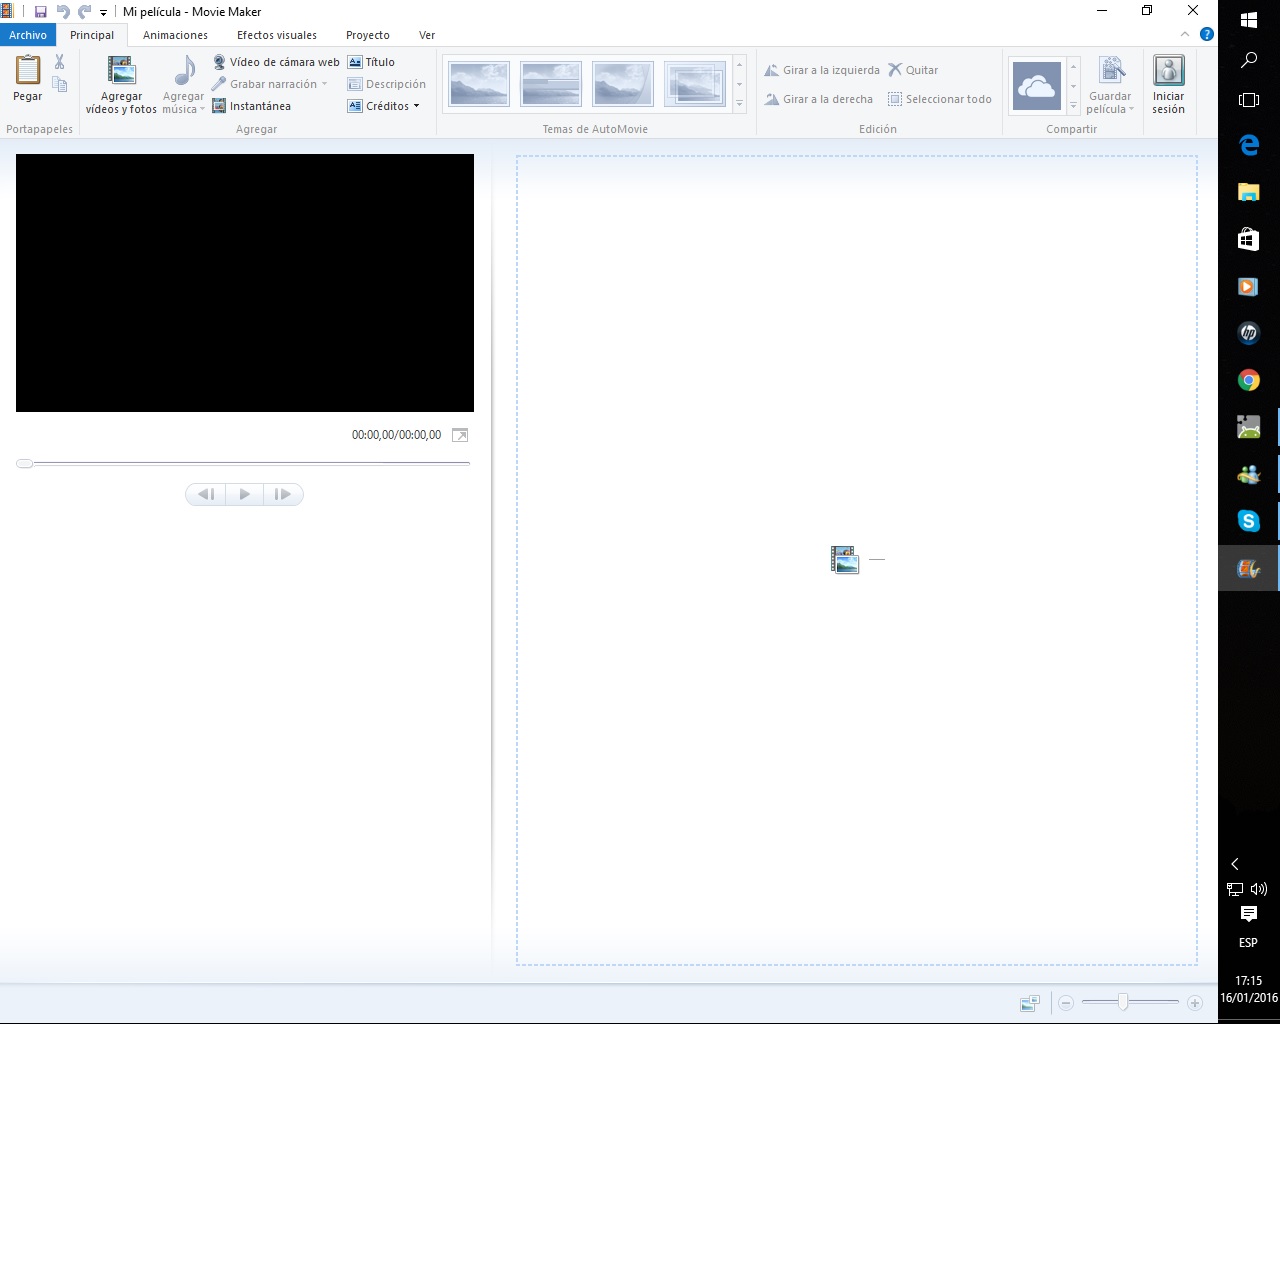Select the second AutoMovie theme thumbnail

tap(551, 84)
